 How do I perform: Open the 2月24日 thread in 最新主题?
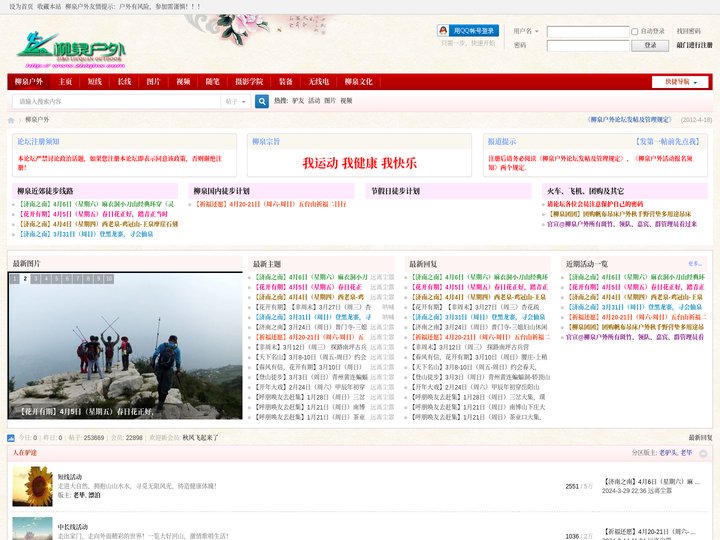click(x=310, y=387)
